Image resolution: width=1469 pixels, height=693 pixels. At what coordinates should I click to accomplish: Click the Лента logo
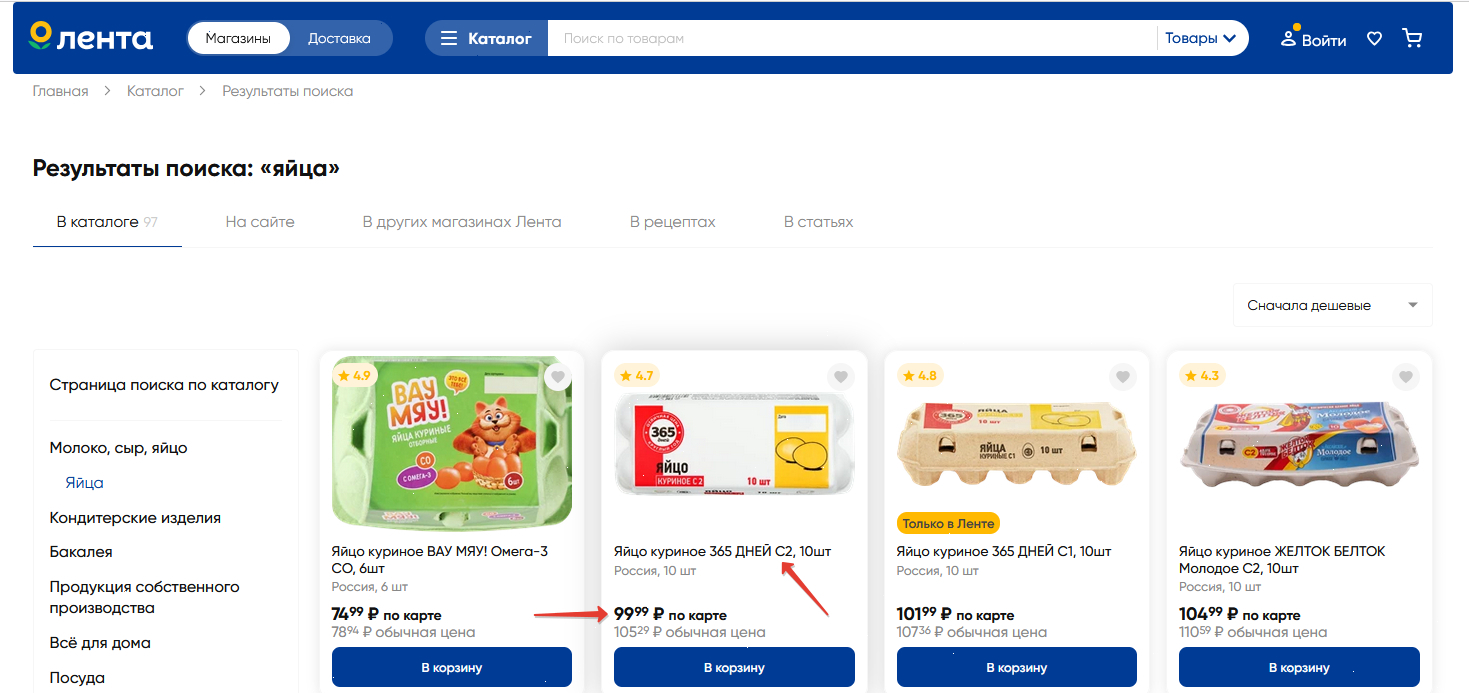(x=91, y=38)
